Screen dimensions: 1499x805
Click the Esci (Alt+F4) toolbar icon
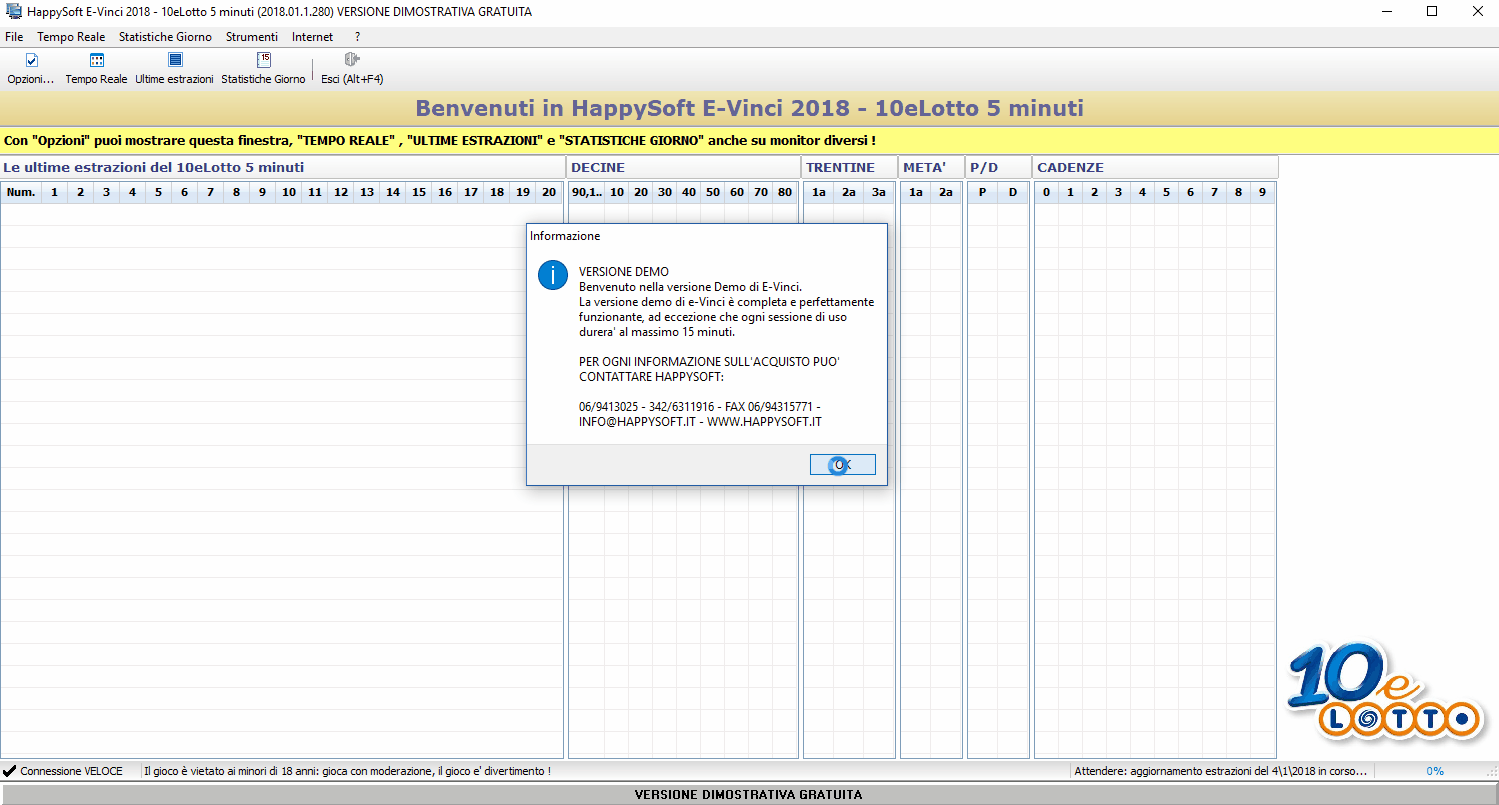point(352,60)
